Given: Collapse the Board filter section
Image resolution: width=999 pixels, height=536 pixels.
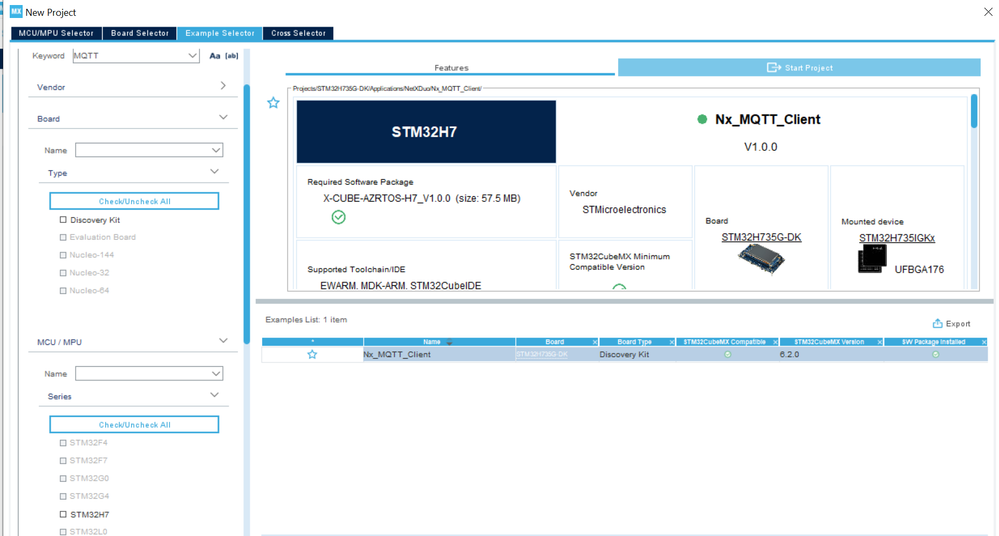Looking at the screenshot, I should (223, 117).
